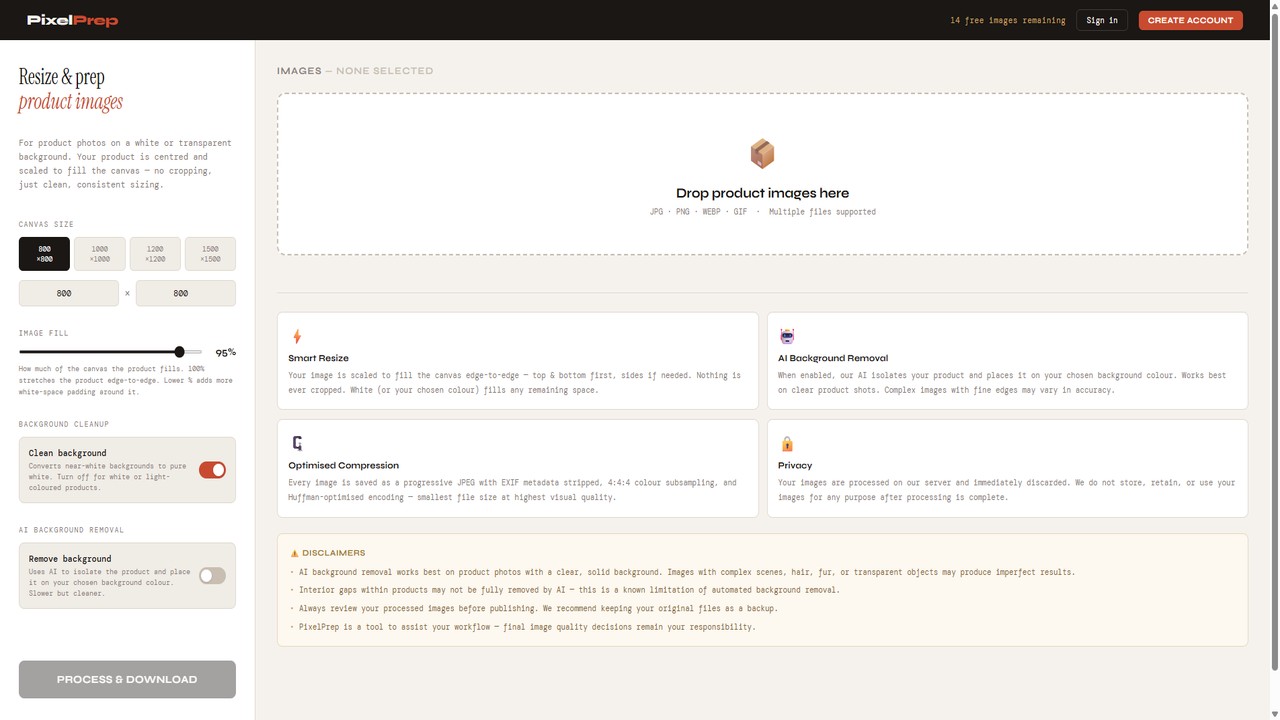Focus the canvas width input field
The width and height of the screenshot is (1280, 720).
(x=68, y=293)
